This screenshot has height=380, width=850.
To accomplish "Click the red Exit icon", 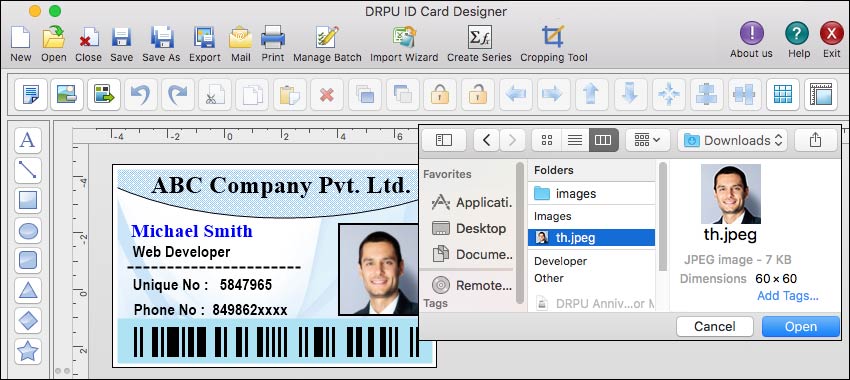I will tap(832, 34).
